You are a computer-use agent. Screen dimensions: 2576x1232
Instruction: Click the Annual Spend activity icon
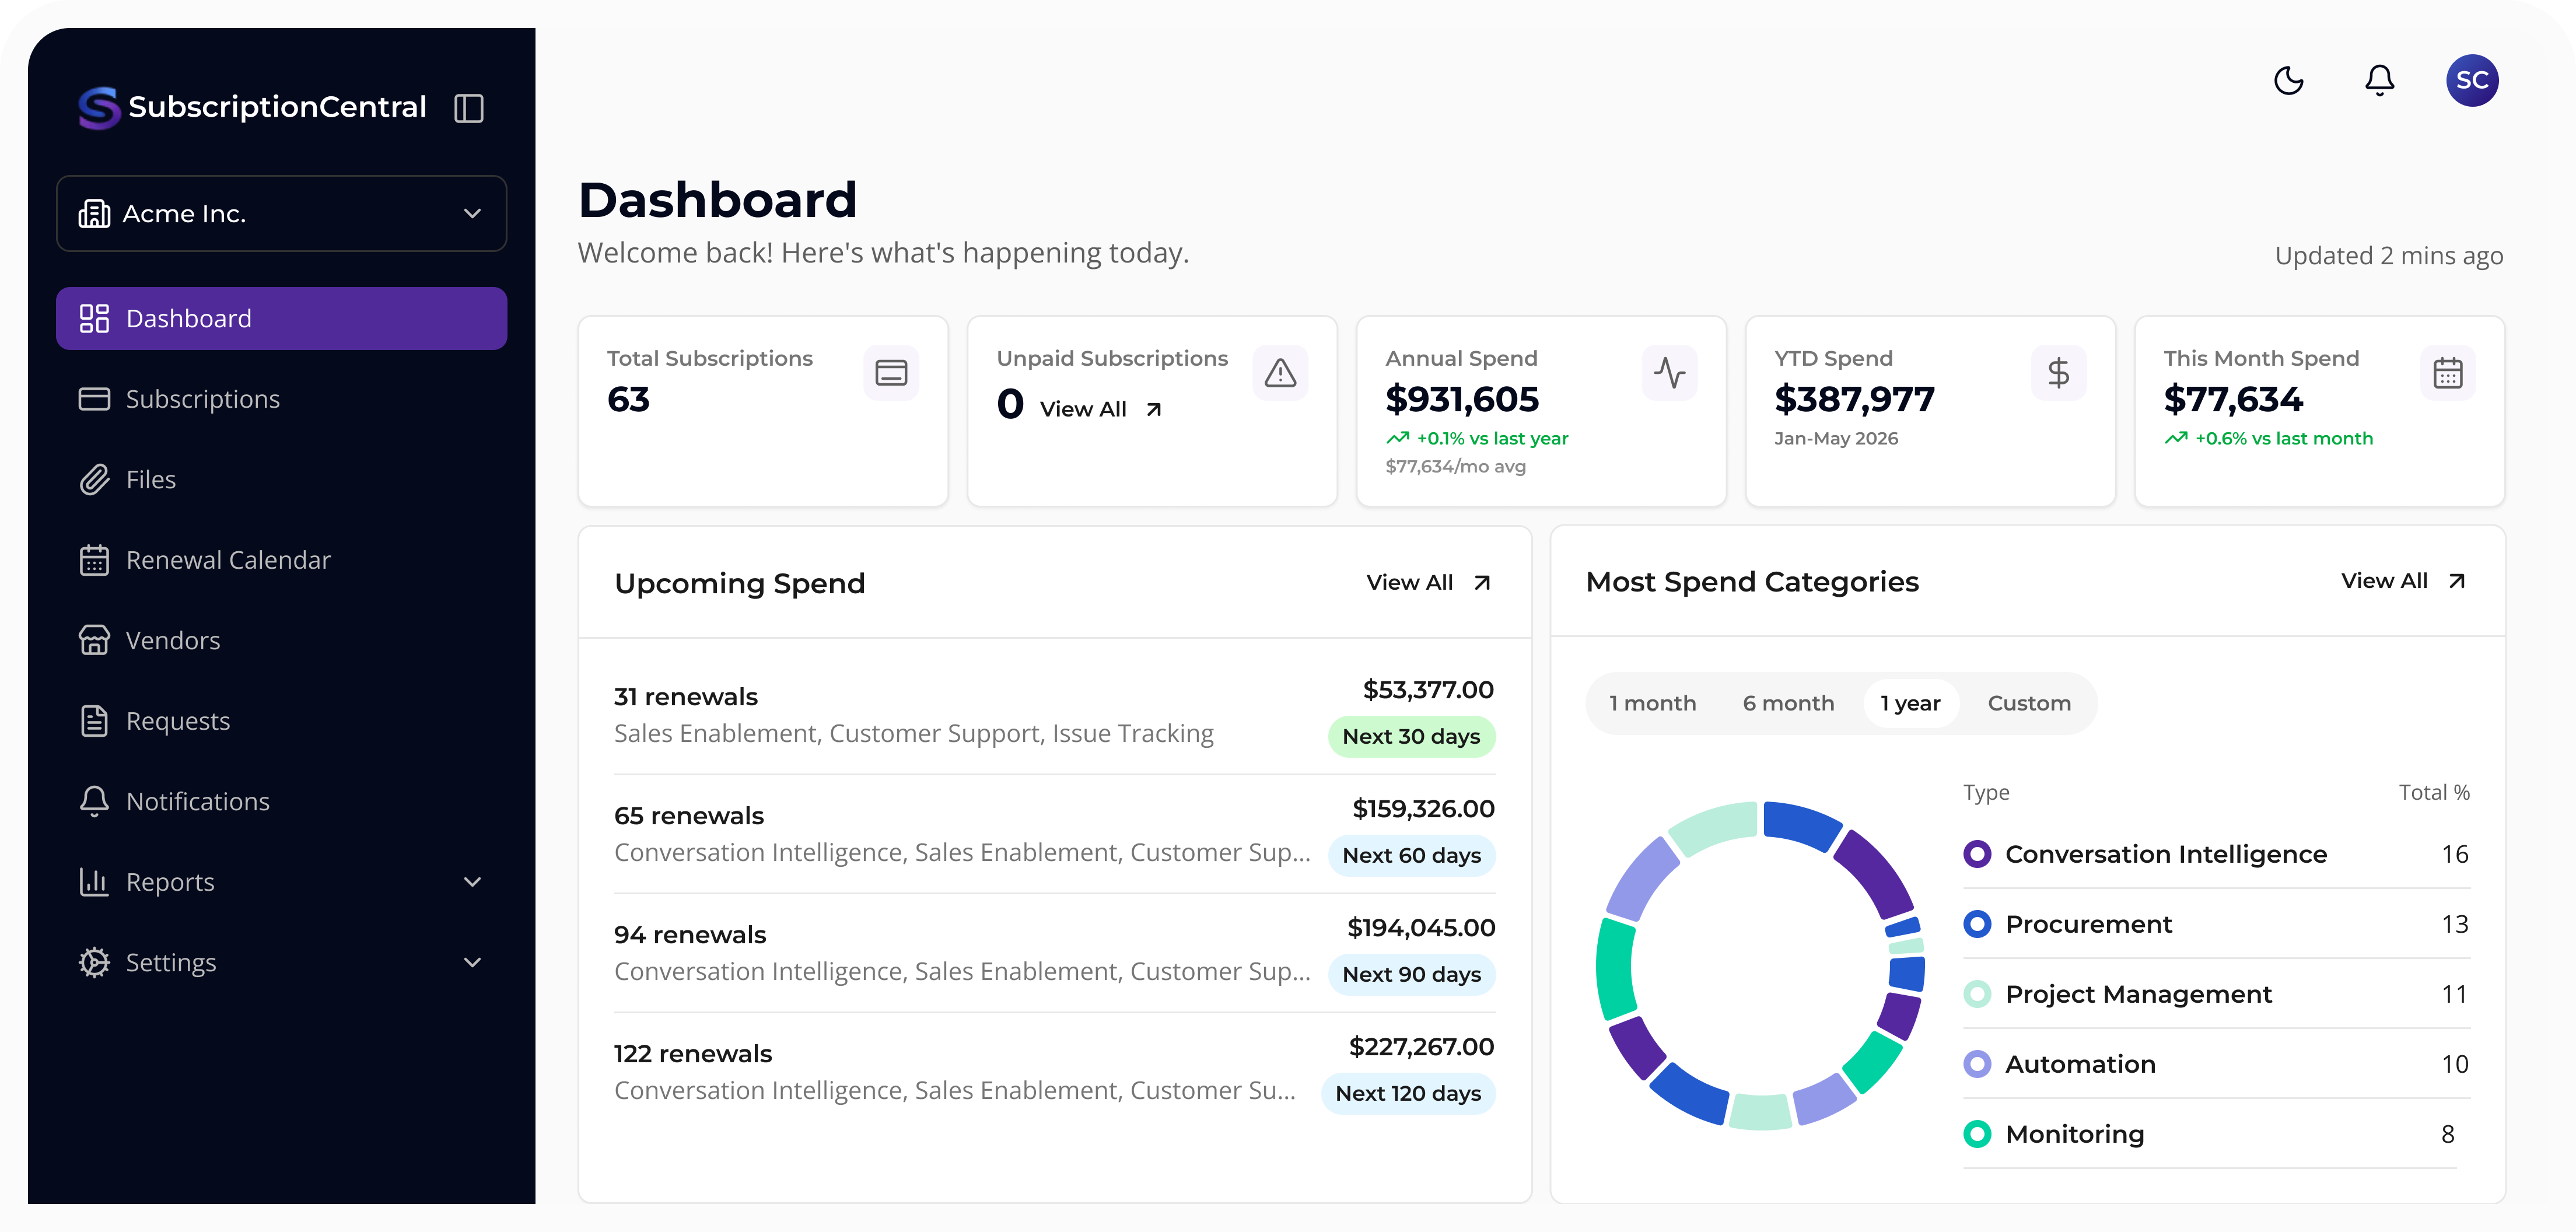tap(1669, 373)
